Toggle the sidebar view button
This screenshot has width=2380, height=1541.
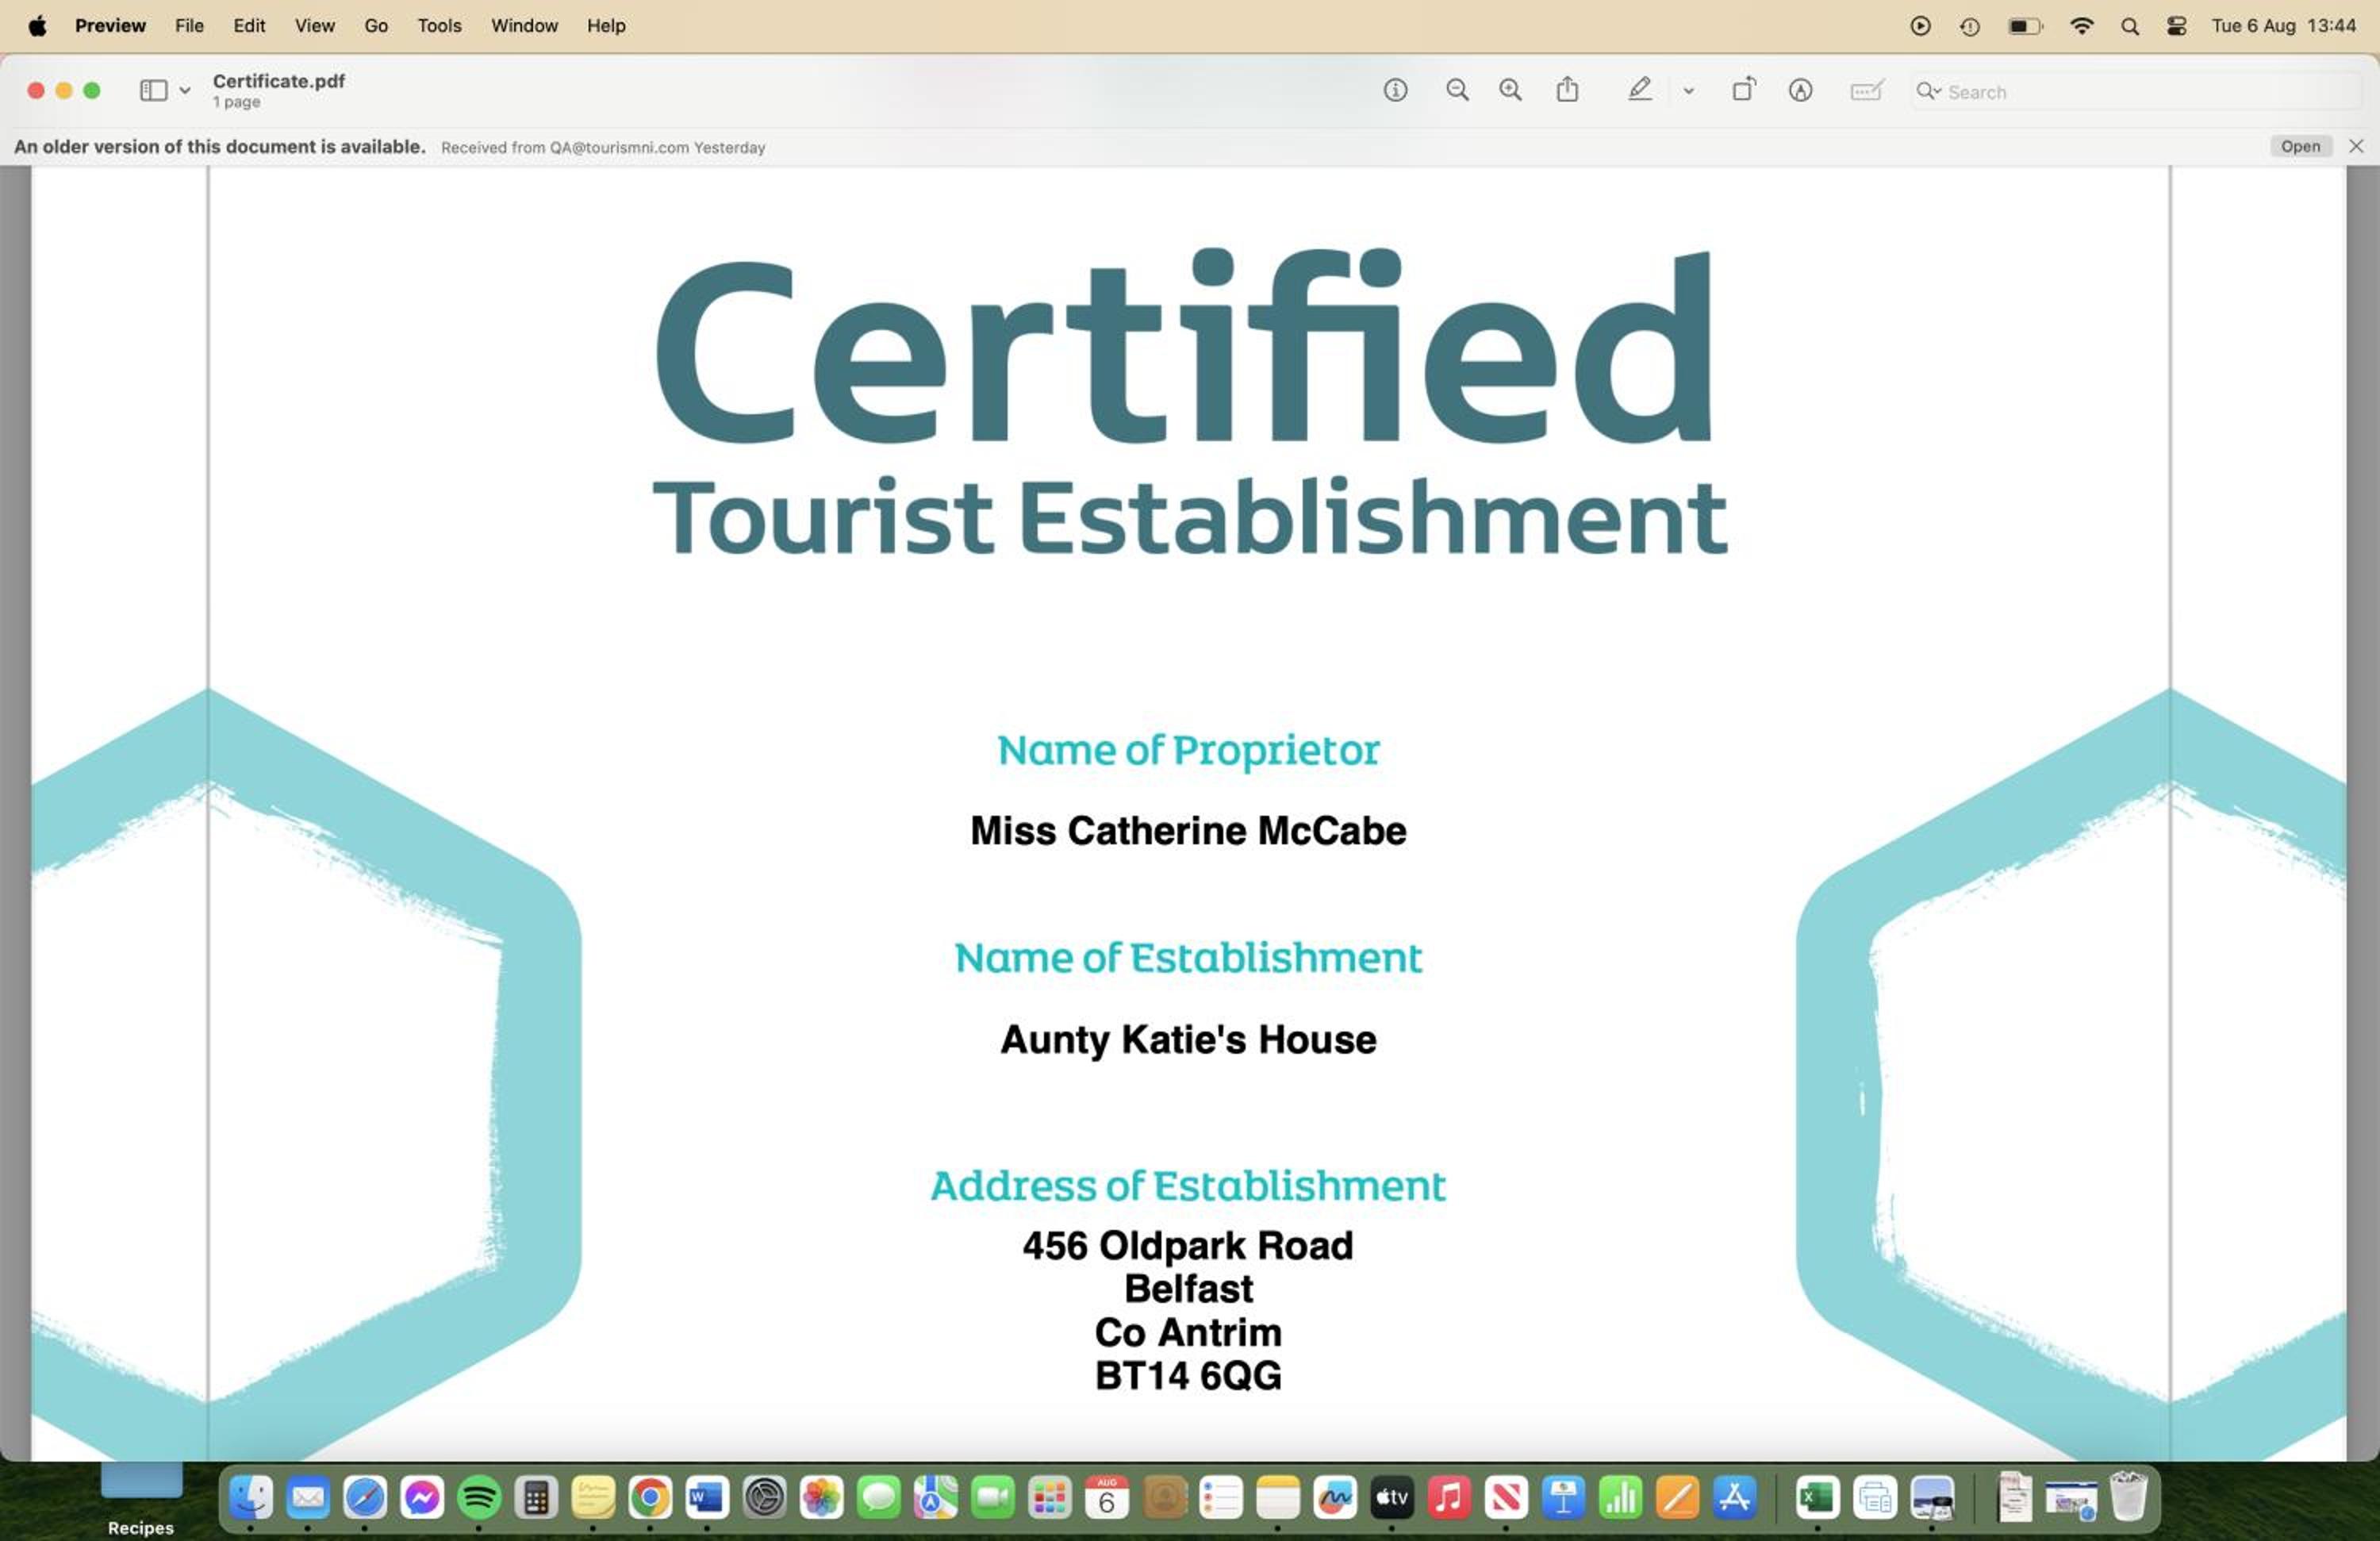click(153, 91)
